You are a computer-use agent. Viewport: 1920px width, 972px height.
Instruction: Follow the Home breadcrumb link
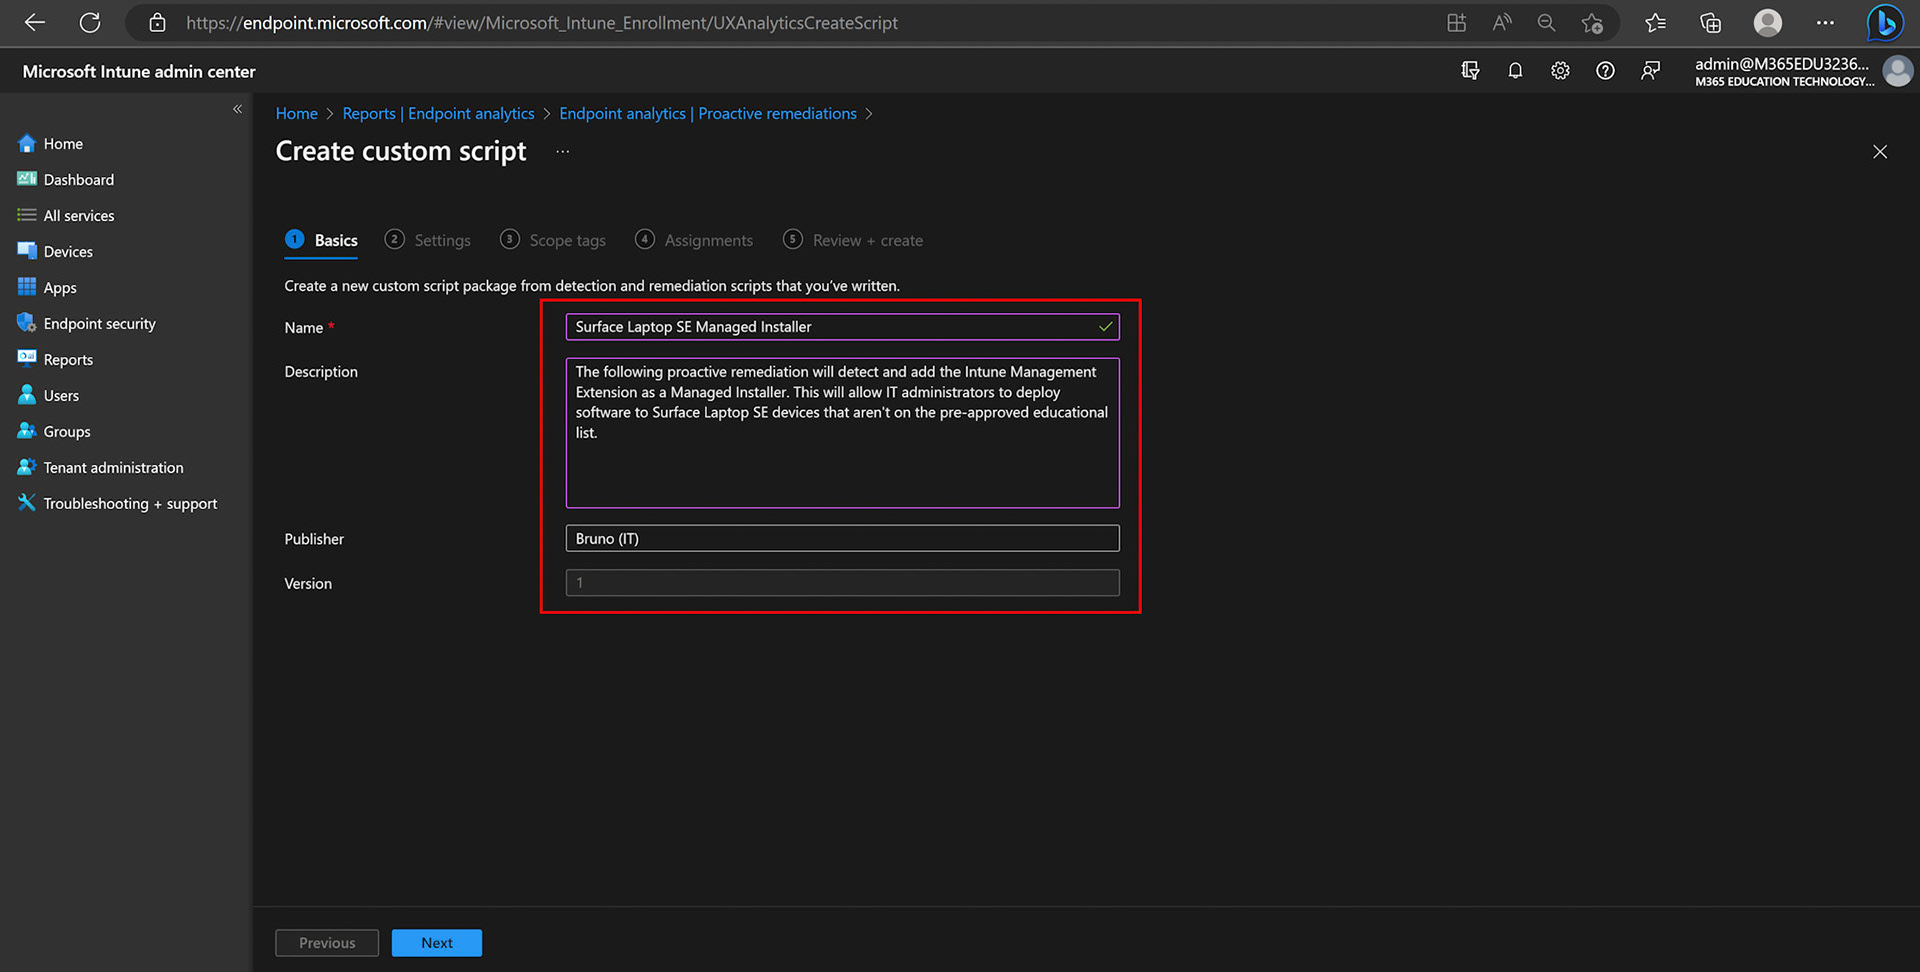point(297,114)
